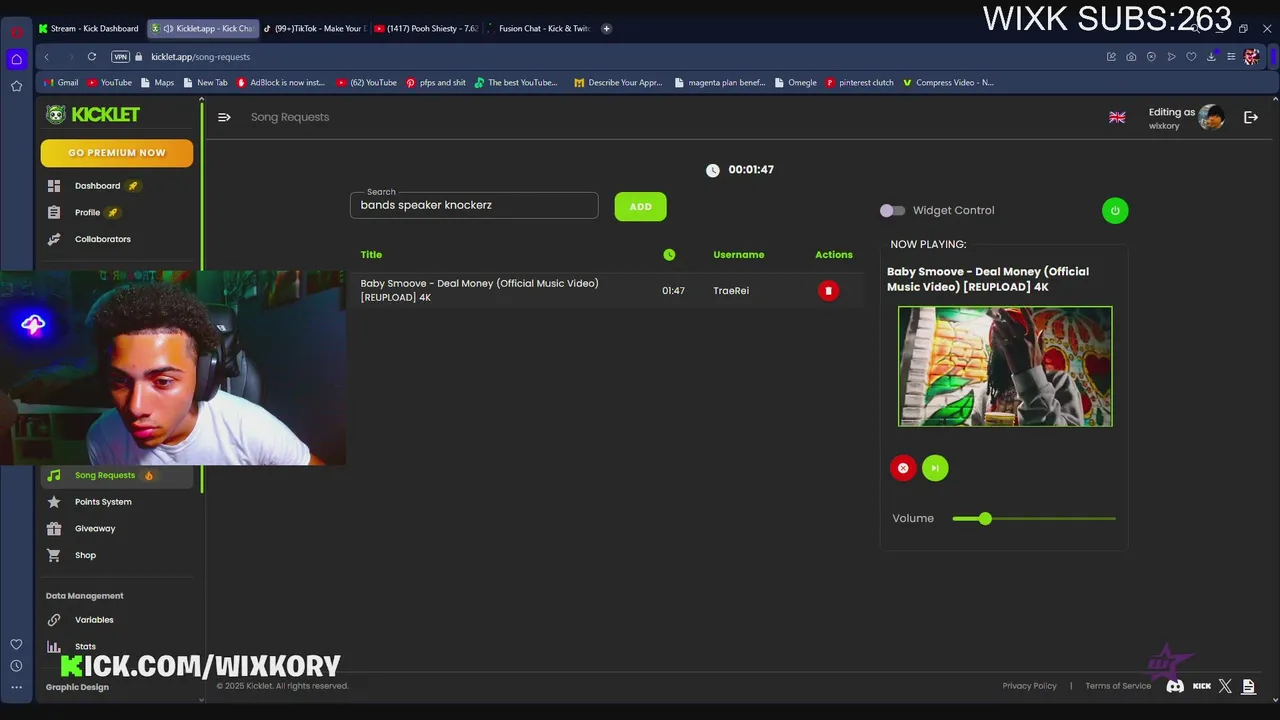Open the Omegle bookmark
This screenshot has width=1280, height=720.
click(796, 83)
